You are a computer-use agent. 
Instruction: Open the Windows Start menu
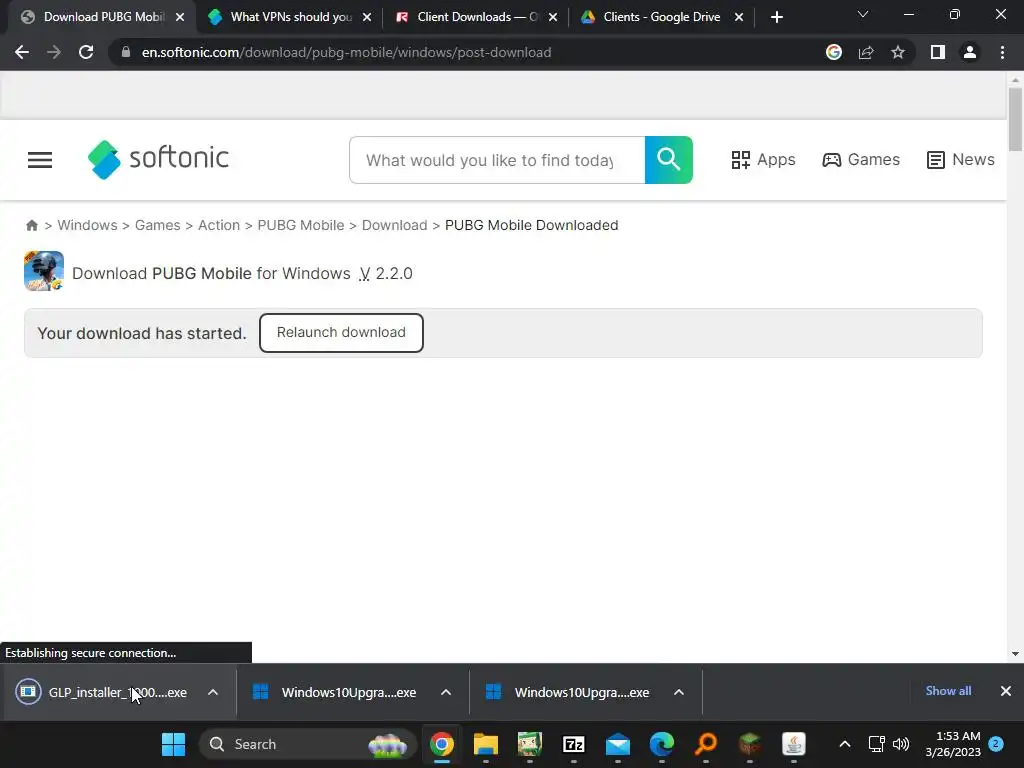[x=174, y=744]
